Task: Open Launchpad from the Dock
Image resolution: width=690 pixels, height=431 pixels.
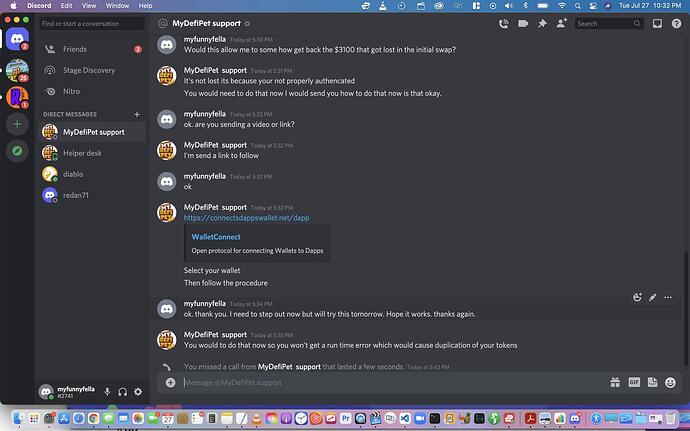Action: pos(34,418)
